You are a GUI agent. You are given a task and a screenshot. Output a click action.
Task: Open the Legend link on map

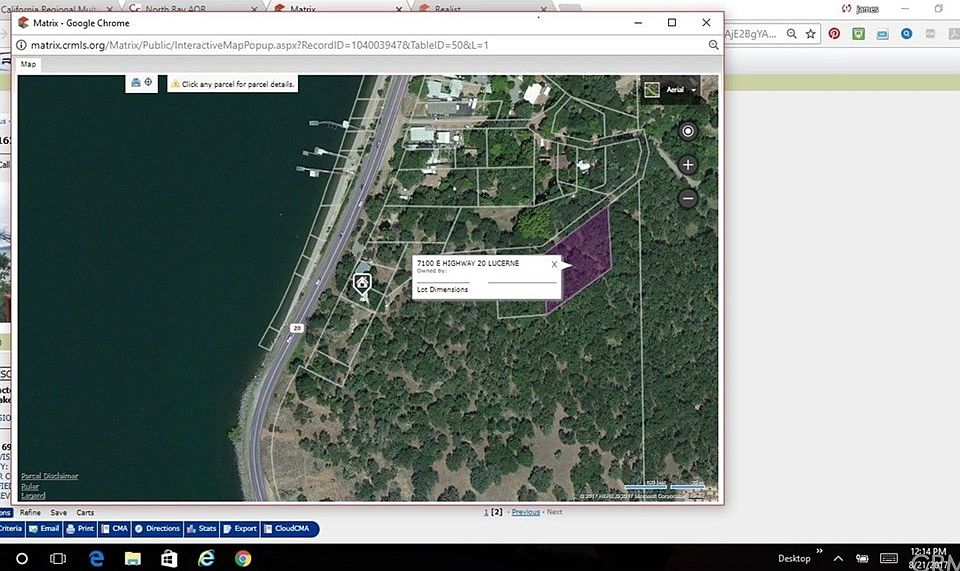[x=33, y=496]
